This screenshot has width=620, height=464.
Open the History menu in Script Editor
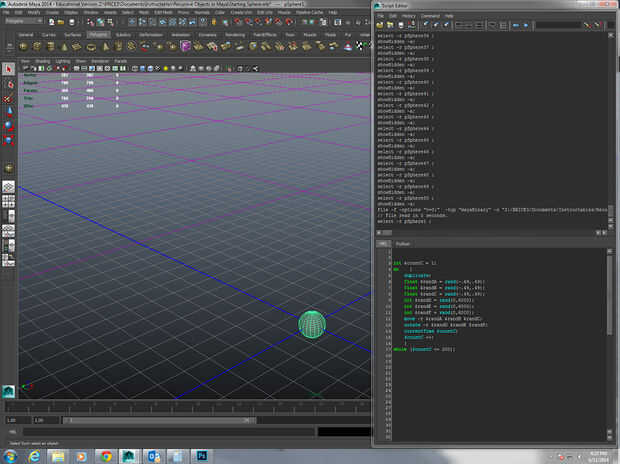tap(406, 16)
